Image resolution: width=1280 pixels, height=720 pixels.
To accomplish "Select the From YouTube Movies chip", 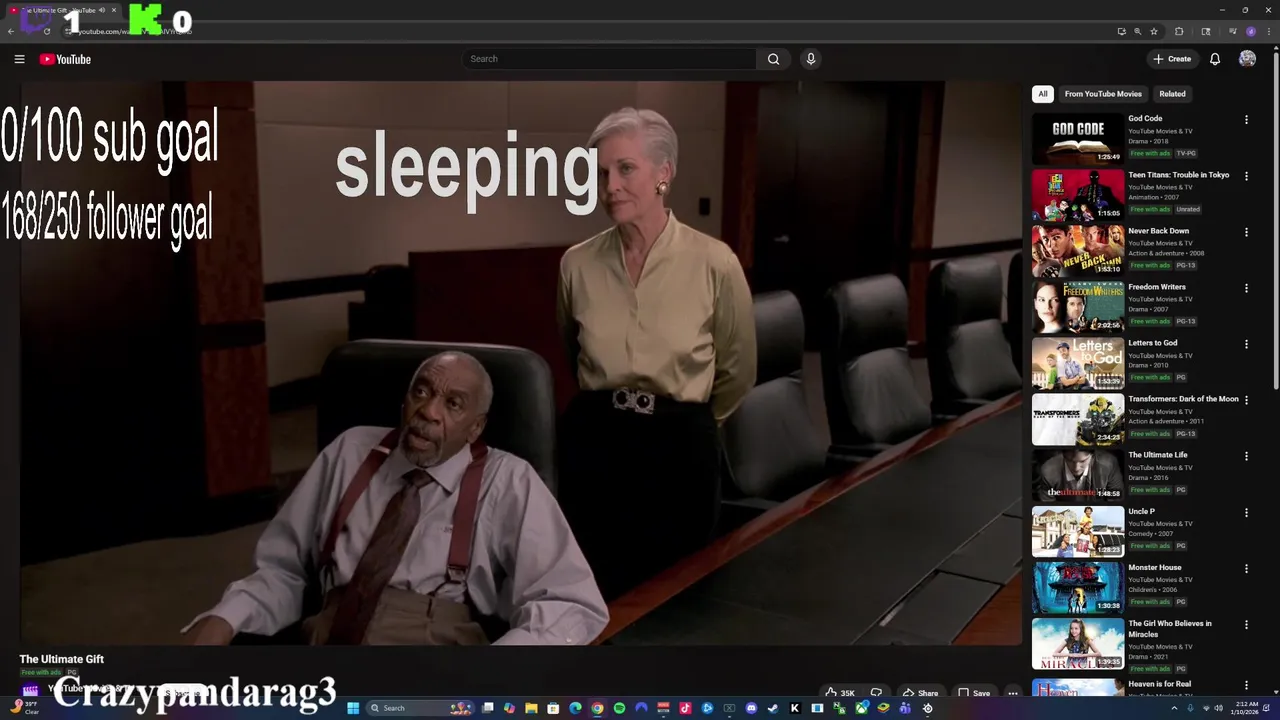I will [1103, 94].
